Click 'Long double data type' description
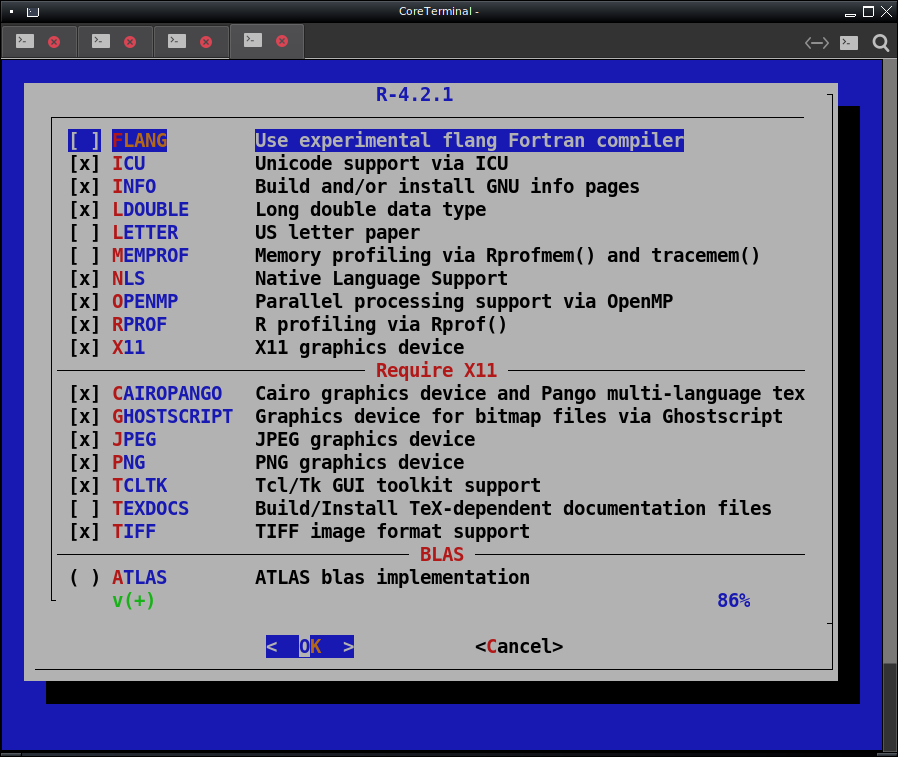The image size is (898, 757). coord(371,210)
